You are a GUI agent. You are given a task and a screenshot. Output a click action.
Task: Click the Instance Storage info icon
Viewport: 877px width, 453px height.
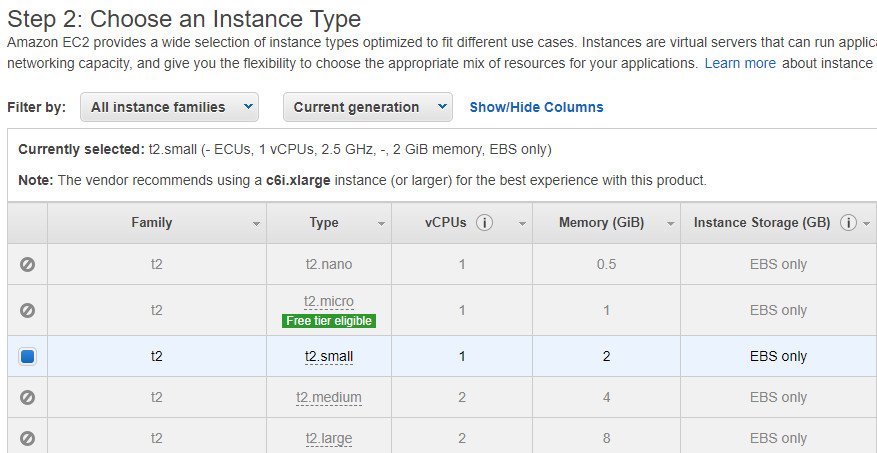(x=848, y=223)
